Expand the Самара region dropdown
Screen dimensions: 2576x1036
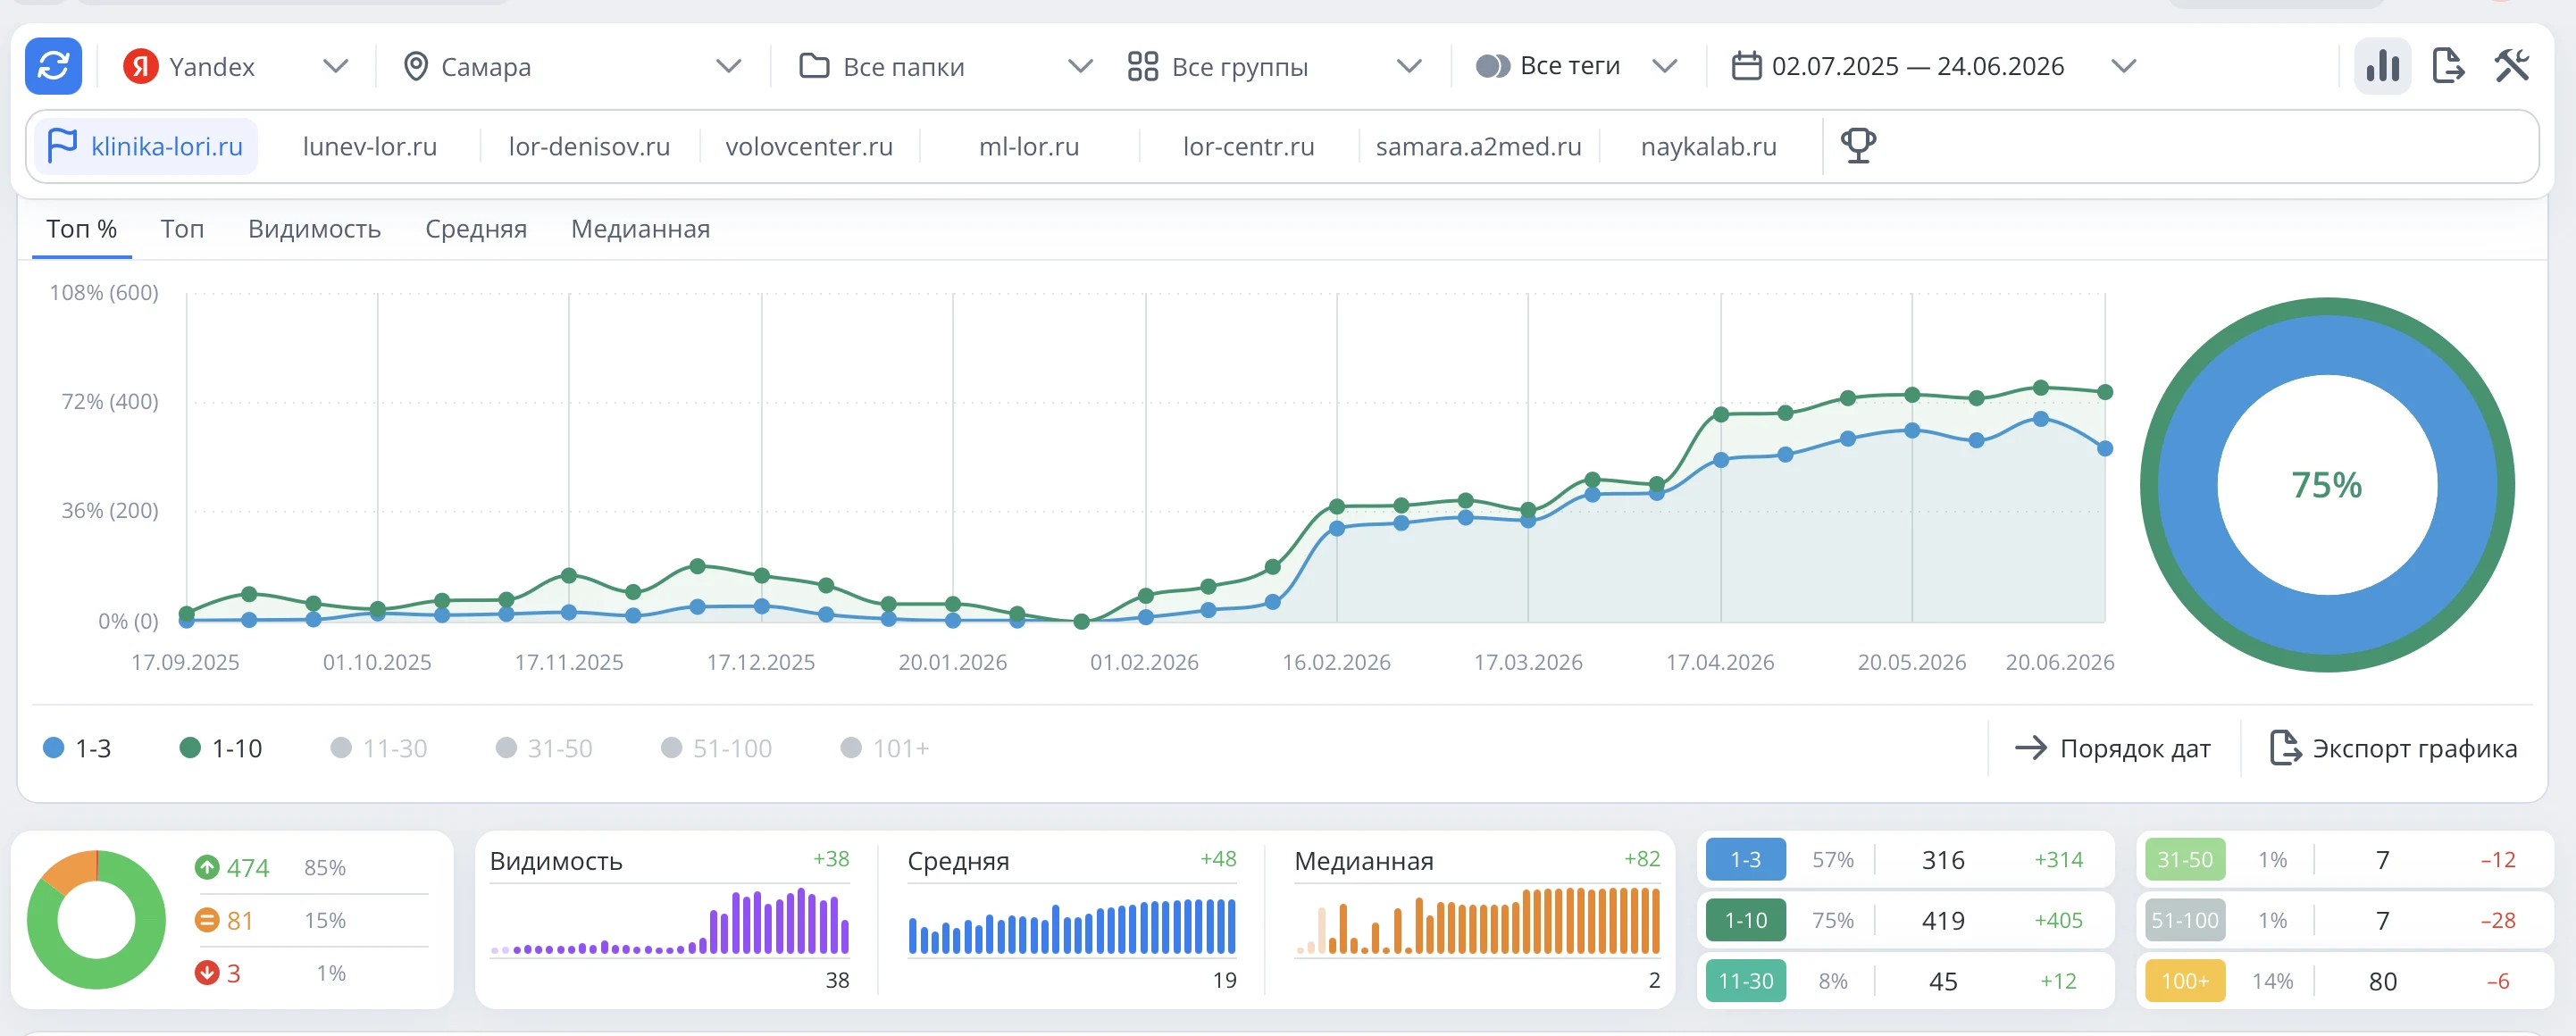click(x=729, y=66)
